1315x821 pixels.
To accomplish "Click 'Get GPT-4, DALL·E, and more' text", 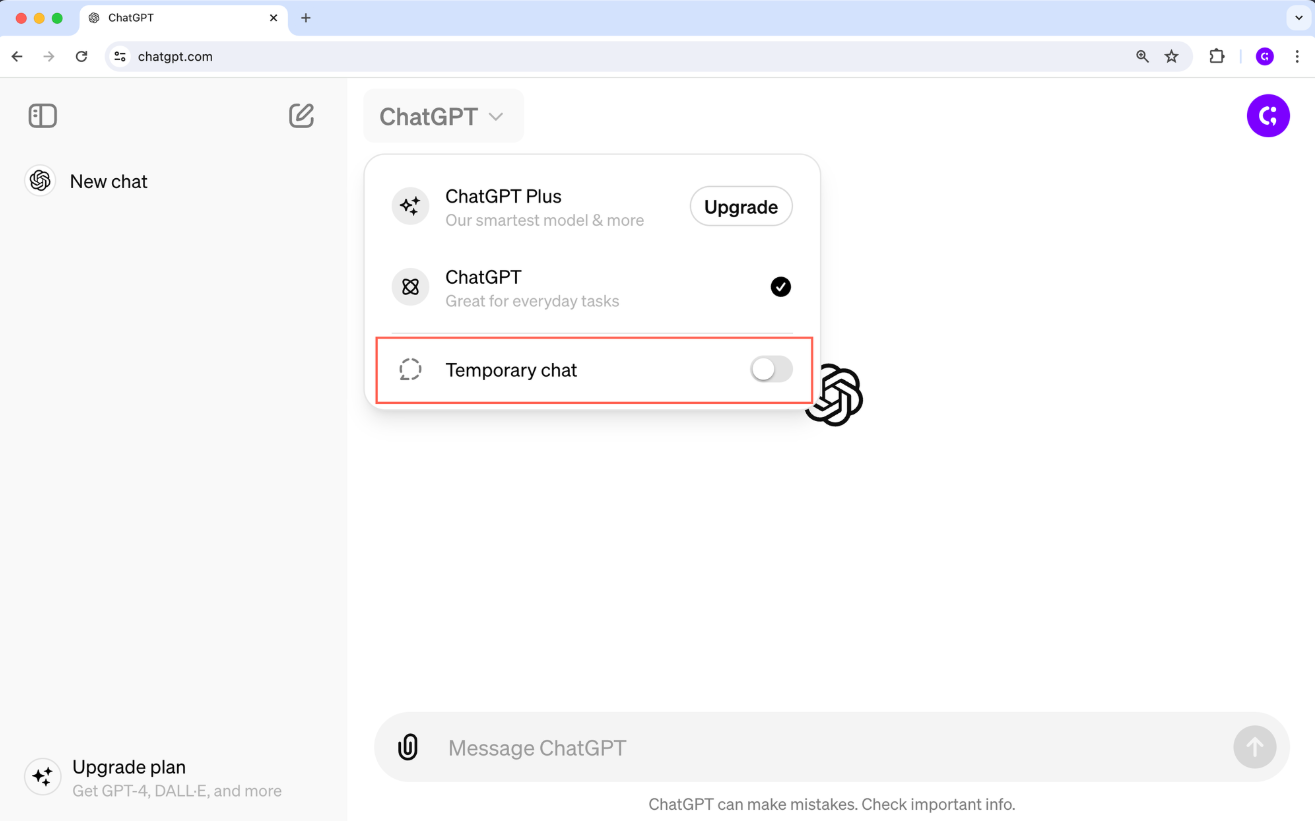I will point(177,791).
